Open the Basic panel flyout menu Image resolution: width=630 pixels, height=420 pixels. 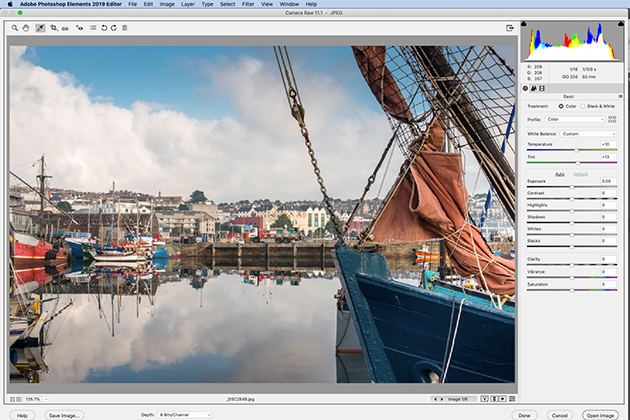click(620, 96)
